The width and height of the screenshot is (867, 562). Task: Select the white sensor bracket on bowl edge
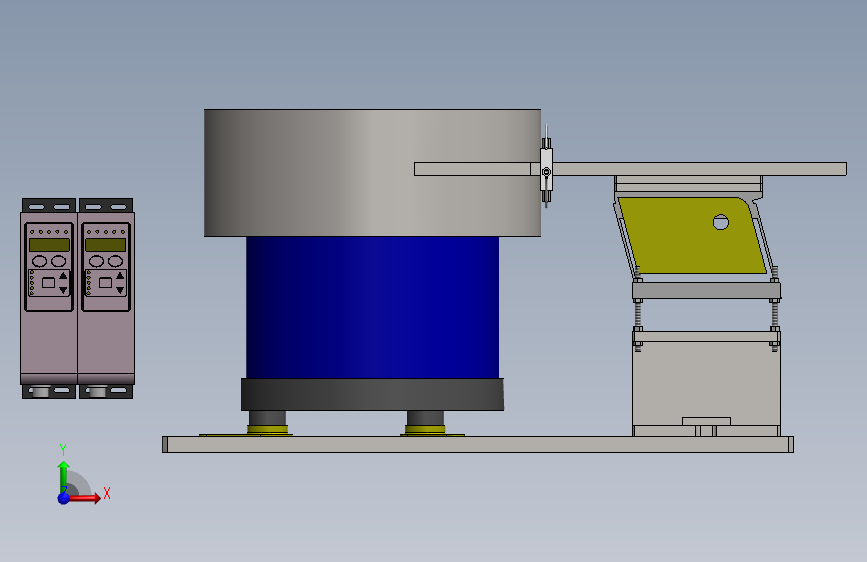(546, 169)
